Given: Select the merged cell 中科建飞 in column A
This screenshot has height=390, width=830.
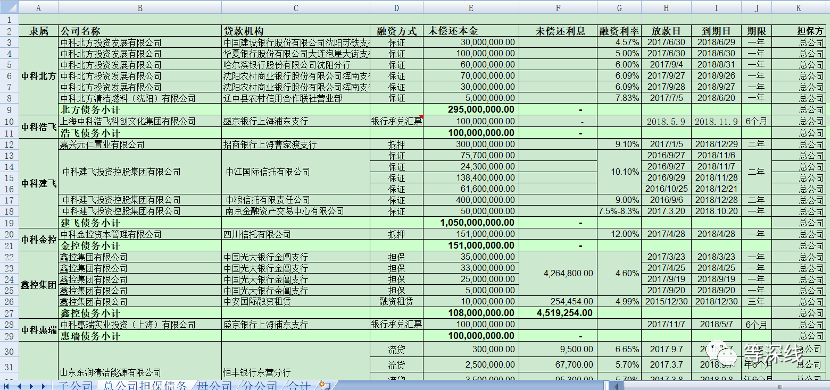Looking at the screenshot, I should [38, 183].
